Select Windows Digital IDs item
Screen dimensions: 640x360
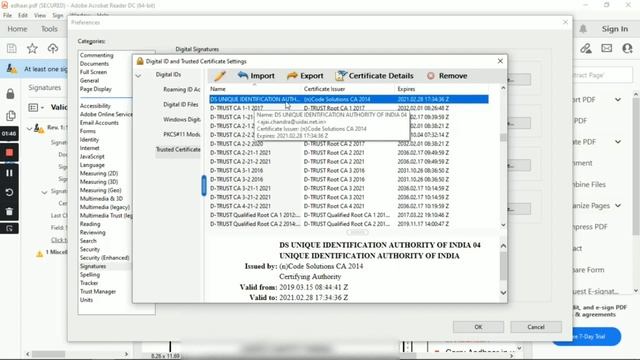pos(182,120)
